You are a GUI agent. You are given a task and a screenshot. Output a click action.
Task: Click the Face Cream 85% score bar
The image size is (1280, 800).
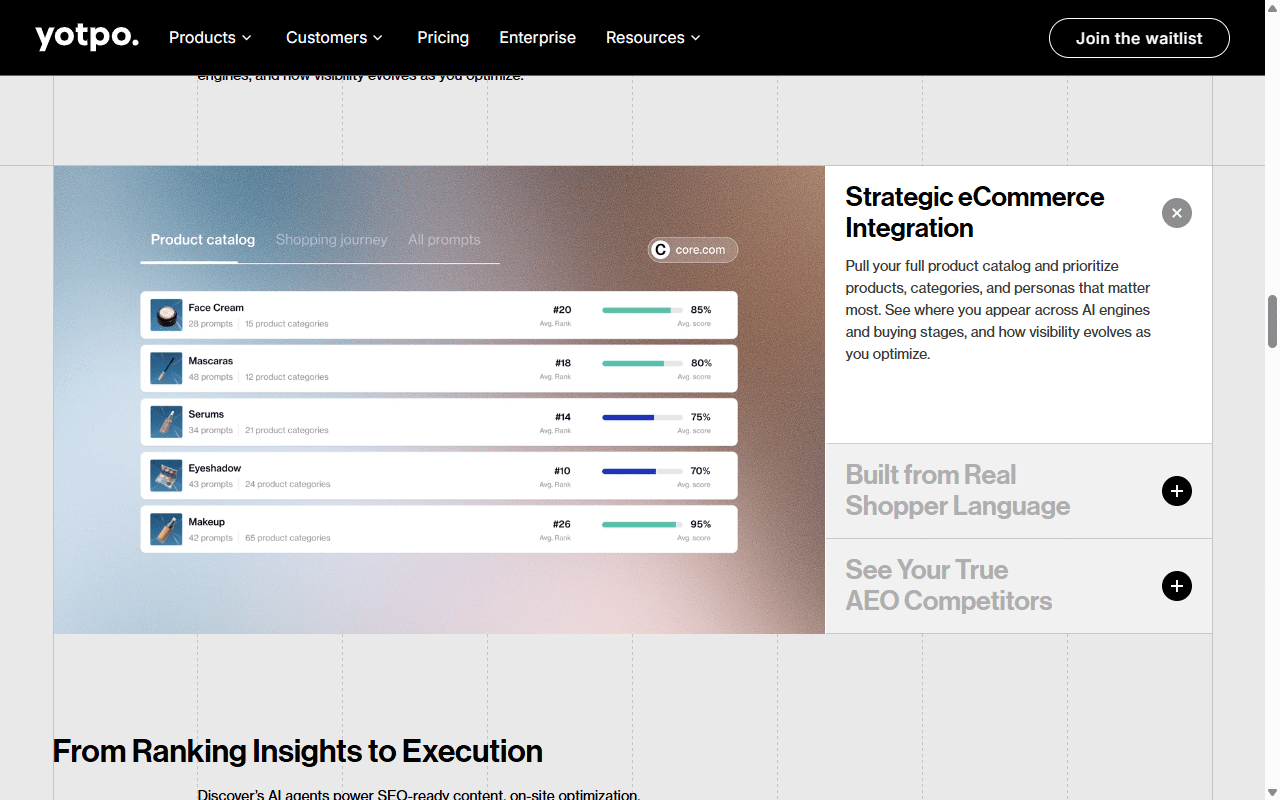pyautogui.click(x=642, y=310)
